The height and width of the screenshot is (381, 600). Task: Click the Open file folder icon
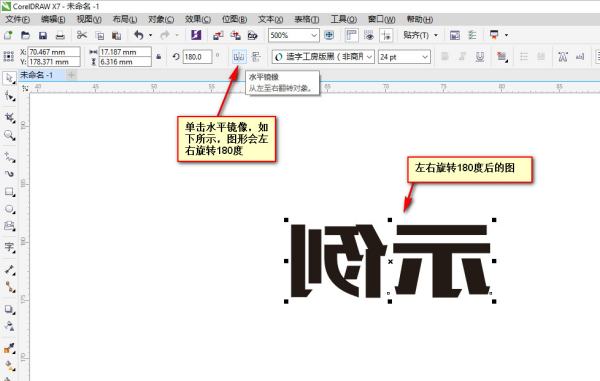pyautogui.click(x=25, y=36)
